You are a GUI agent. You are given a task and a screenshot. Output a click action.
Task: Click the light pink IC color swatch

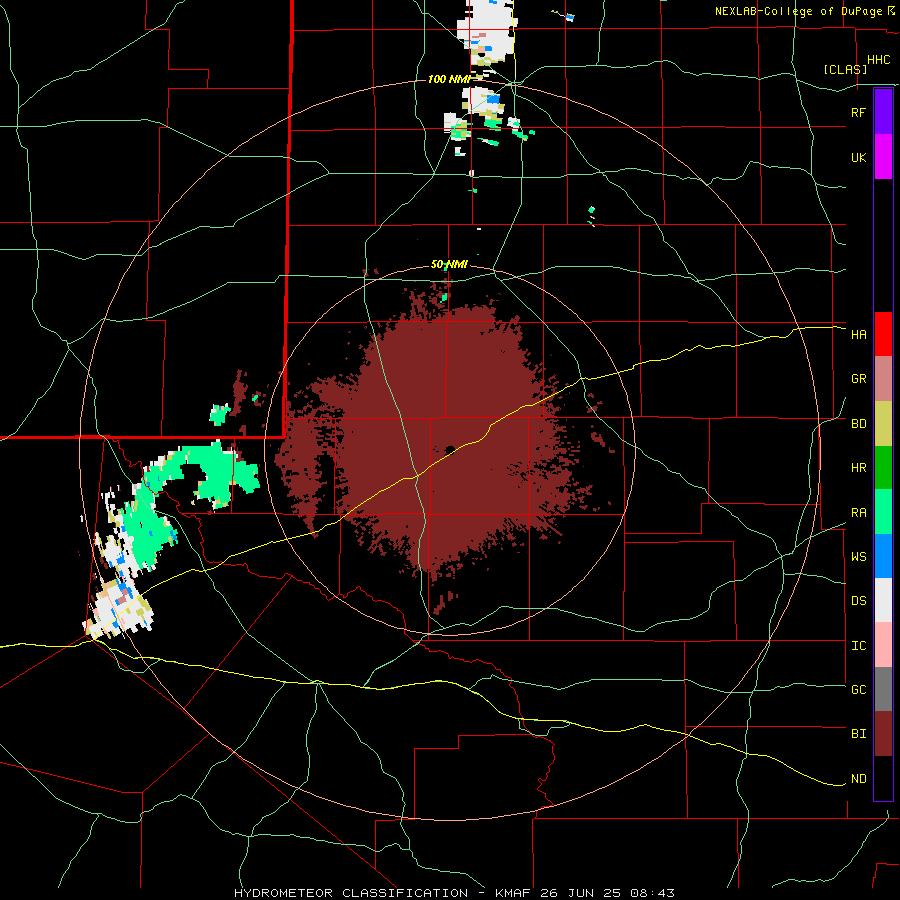pyautogui.click(x=883, y=645)
